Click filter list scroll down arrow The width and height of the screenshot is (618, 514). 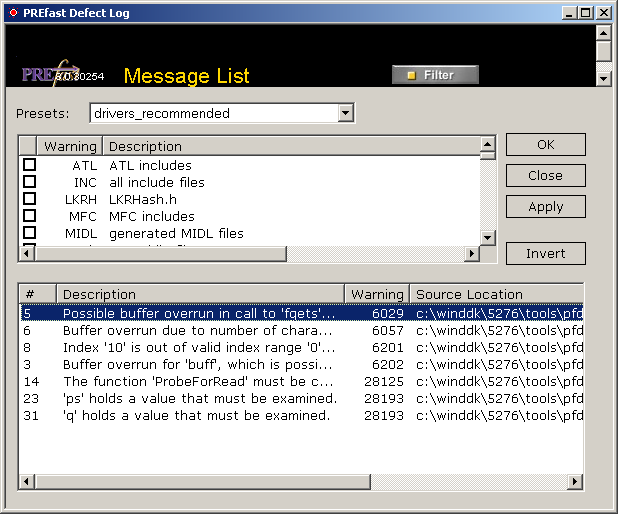[488, 238]
